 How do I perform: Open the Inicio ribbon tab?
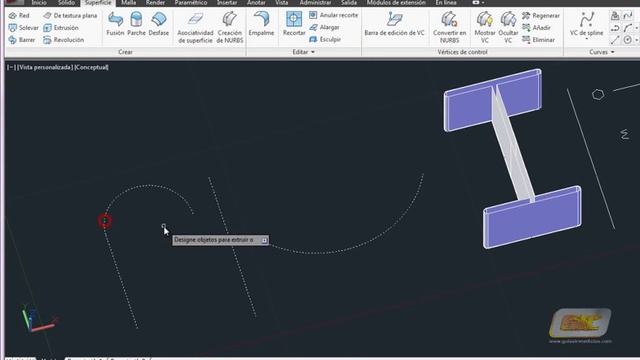pyautogui.click(x=39, y=2)
